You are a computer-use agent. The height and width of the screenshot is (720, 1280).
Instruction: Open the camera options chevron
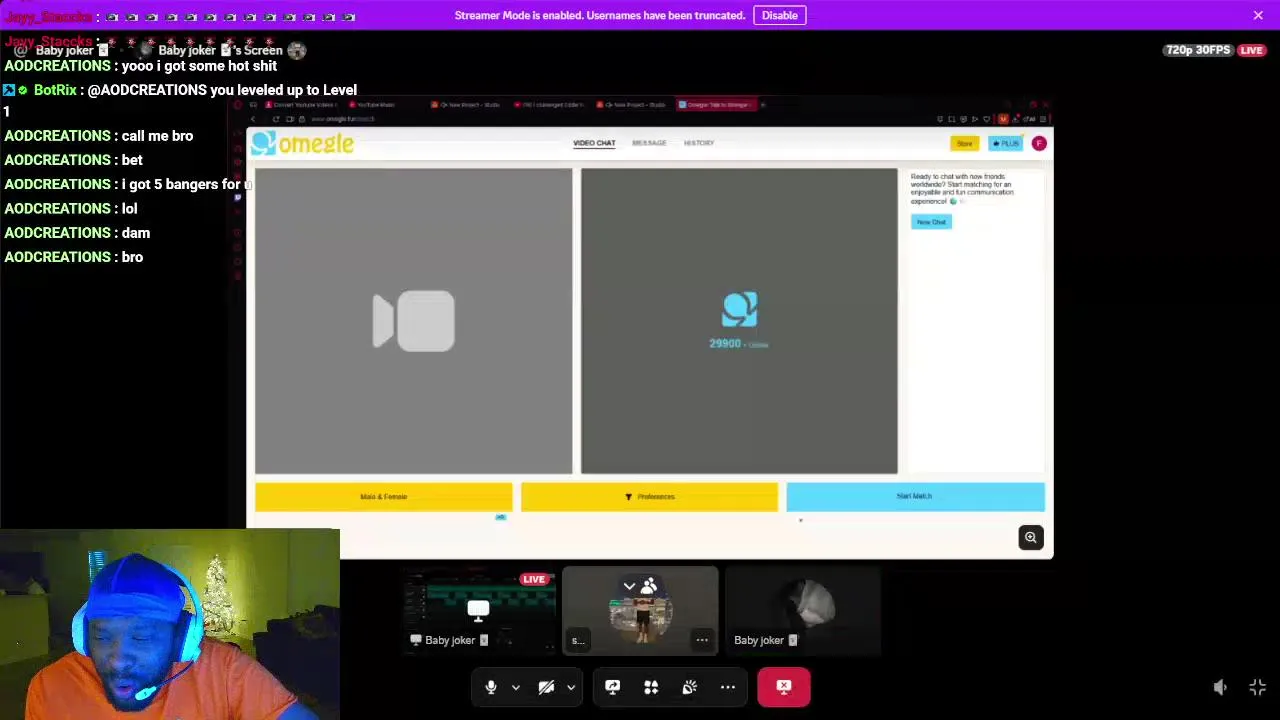pyautogui.click(x=571, y=687)
